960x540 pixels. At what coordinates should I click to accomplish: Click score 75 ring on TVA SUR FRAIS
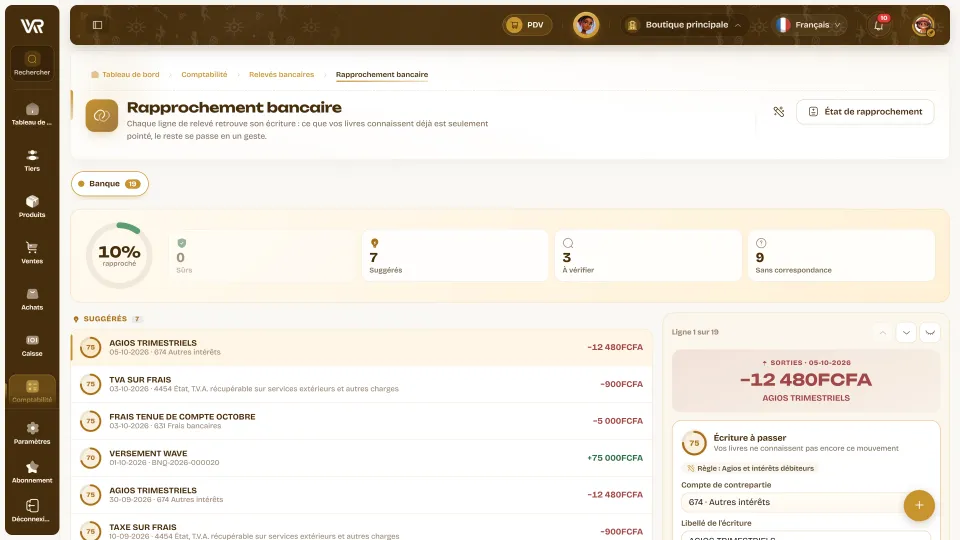click(91, 384)
